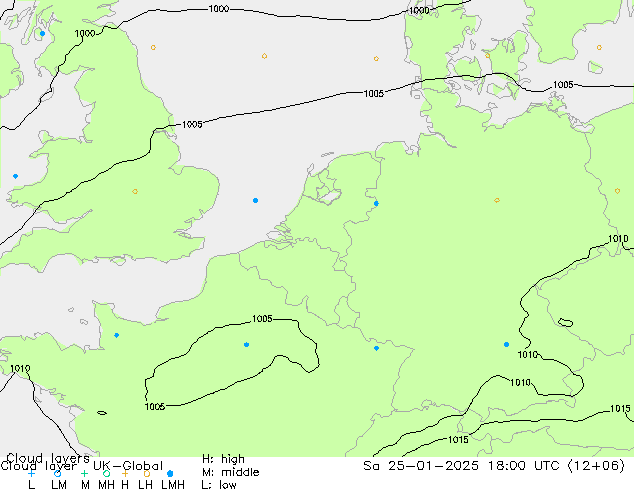Click the 1005 label on the east England coast
Image resolution: width=634 pixels, height=490 pixels.
pos(192,124)
